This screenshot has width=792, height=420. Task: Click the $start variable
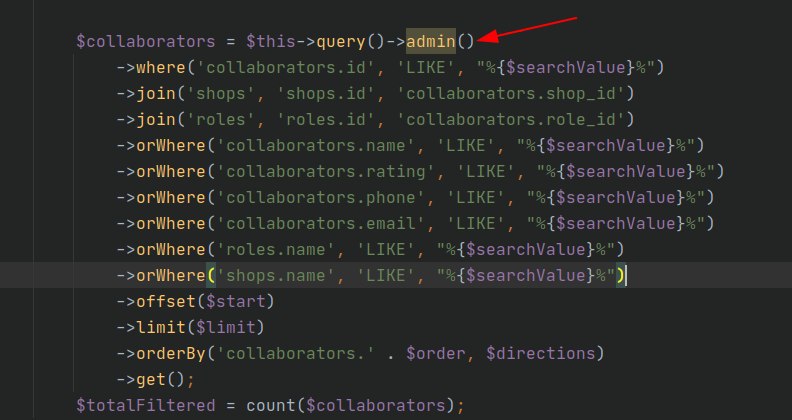(236, 302)
